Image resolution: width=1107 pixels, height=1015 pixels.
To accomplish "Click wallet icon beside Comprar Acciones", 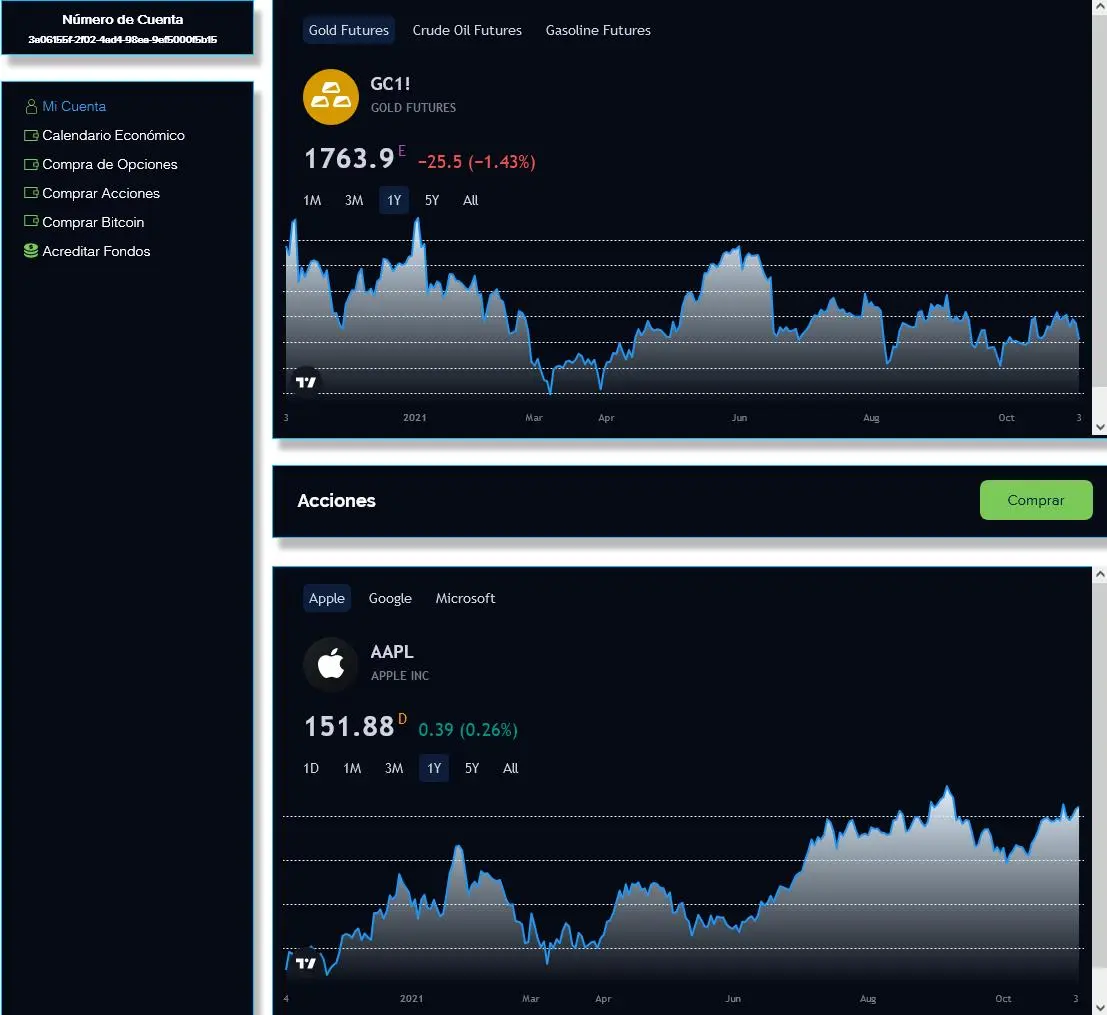I will pyautogui.click(x=31, y=193).
